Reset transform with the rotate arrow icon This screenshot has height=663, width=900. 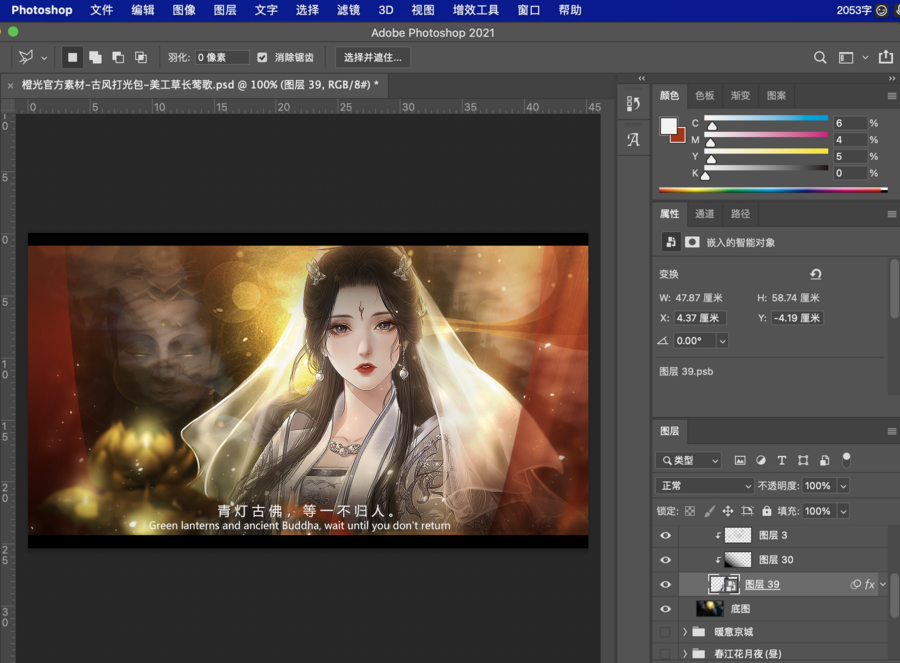tap(816, 274)
